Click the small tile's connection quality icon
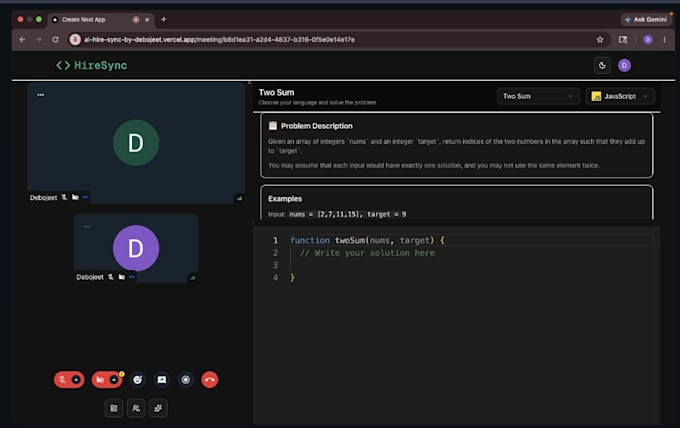This screenshot has width=680, height=428. tap(193, 278)
